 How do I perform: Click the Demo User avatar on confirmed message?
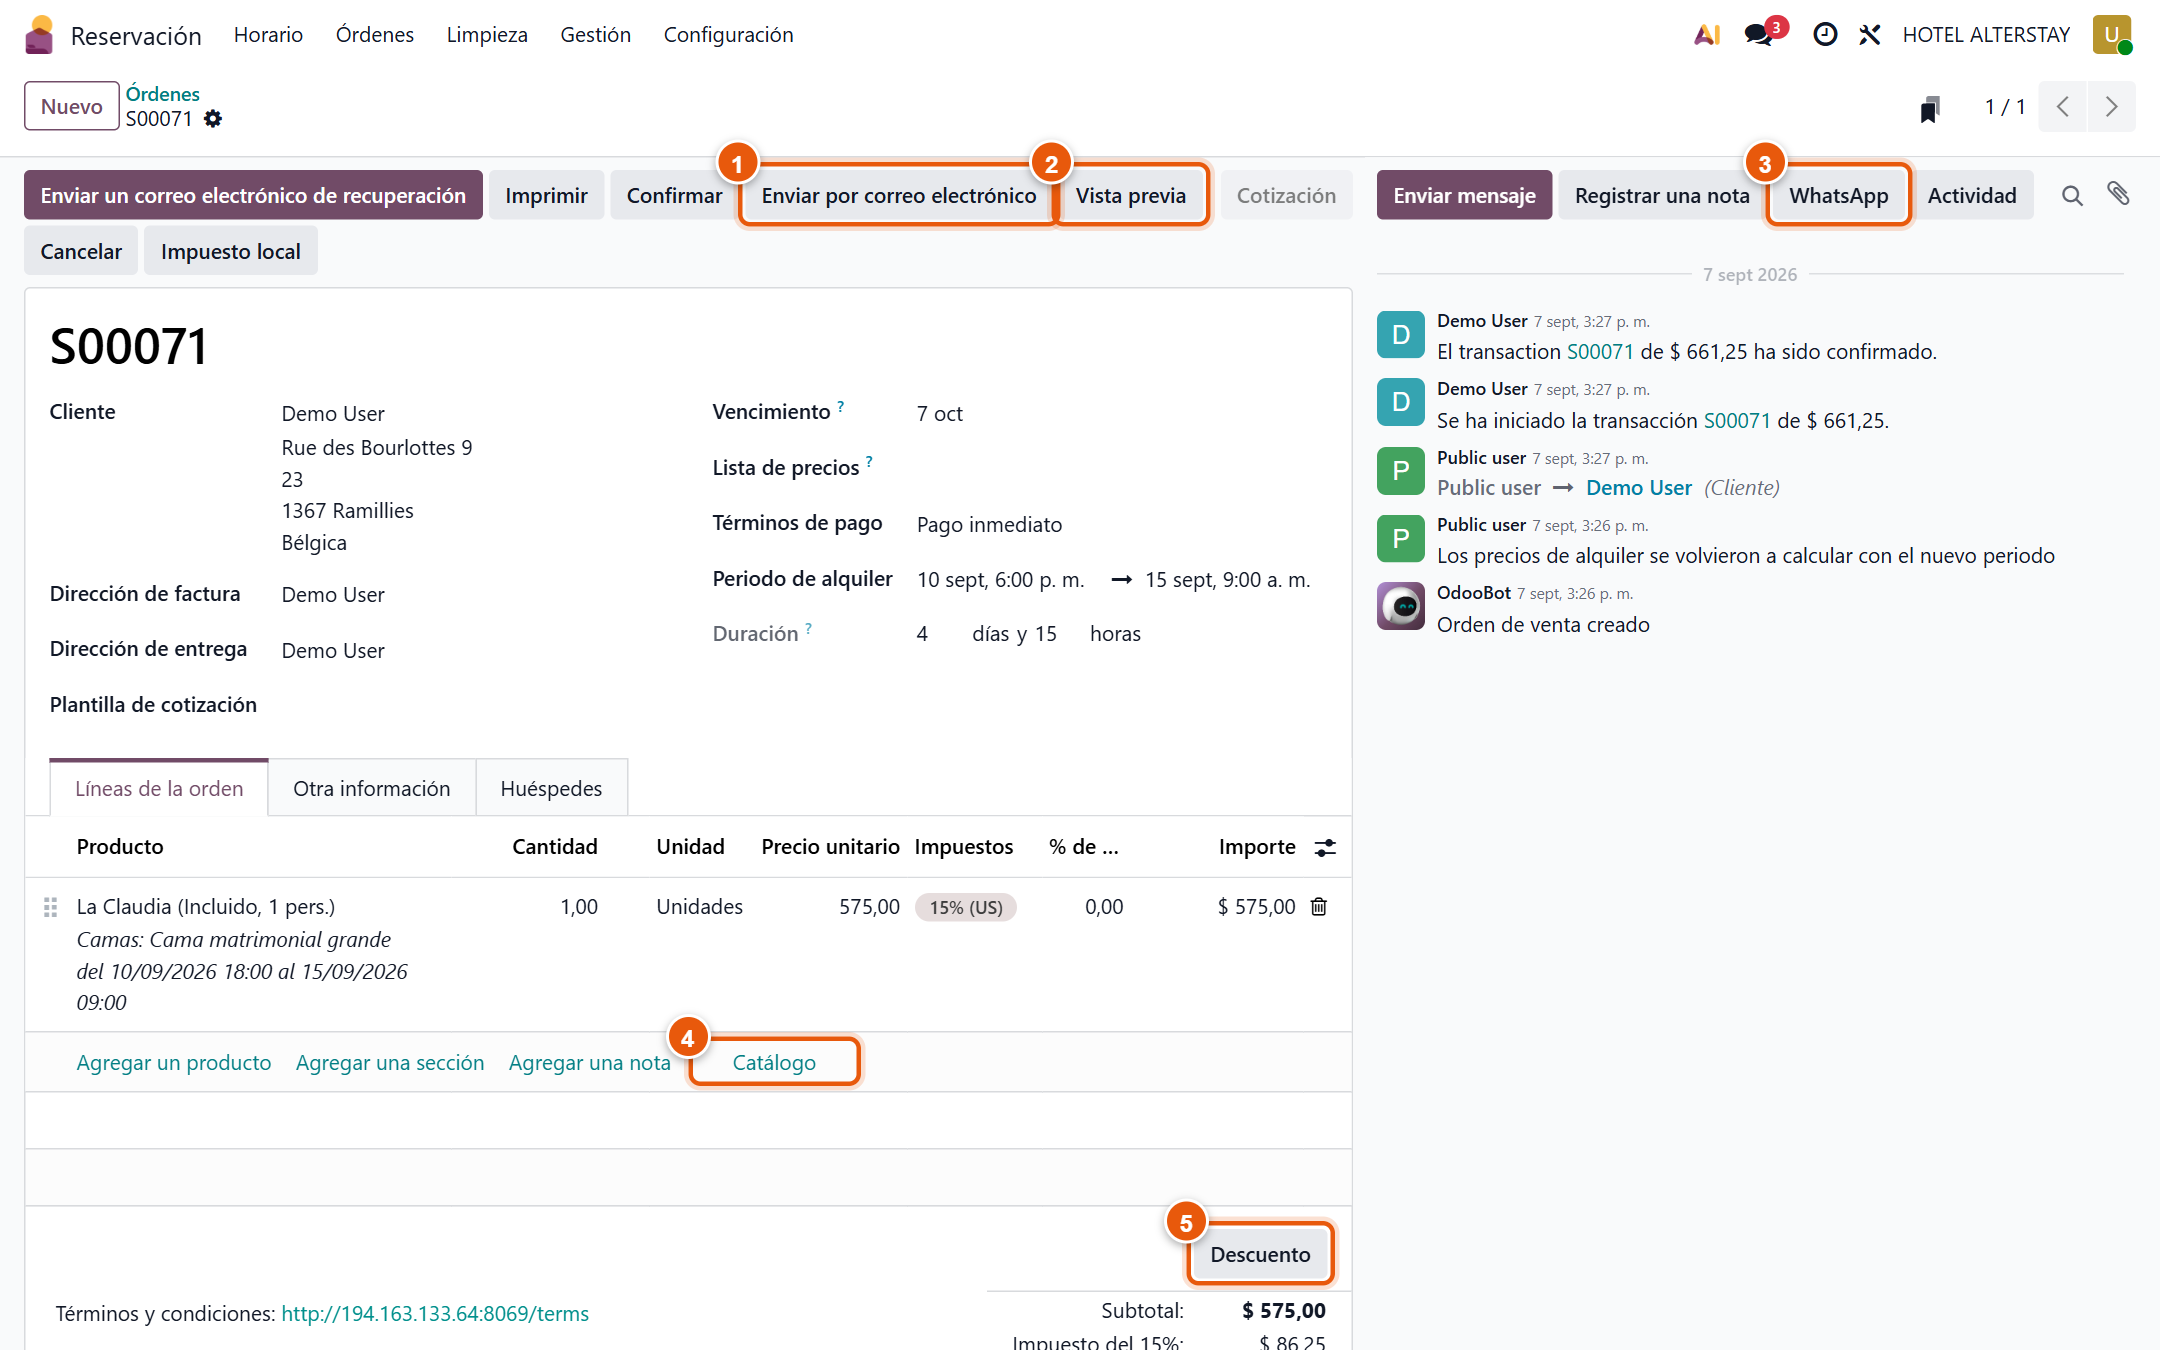[1401, 334]
